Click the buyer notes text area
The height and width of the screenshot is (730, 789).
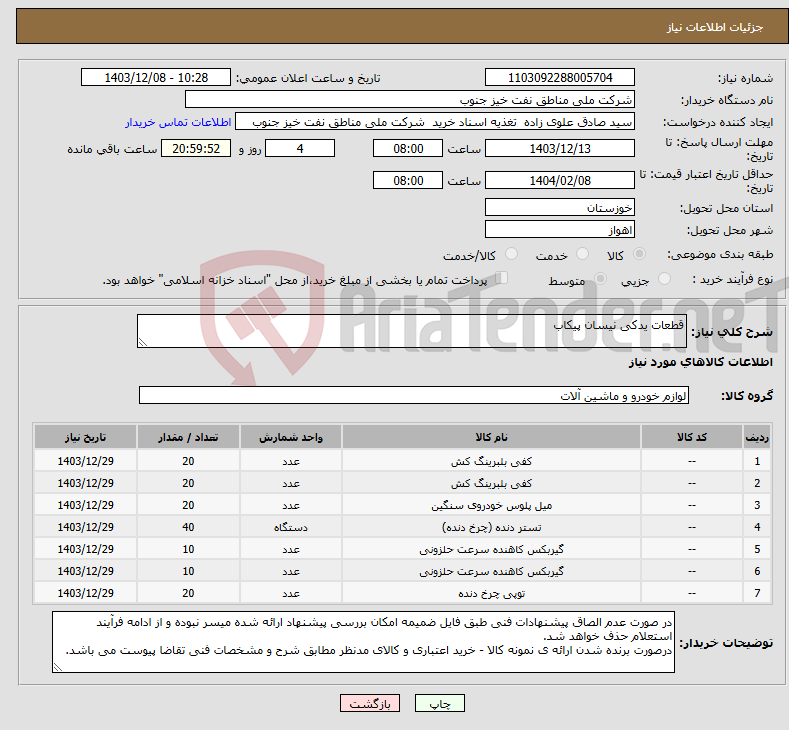click(x=363, y=642)
